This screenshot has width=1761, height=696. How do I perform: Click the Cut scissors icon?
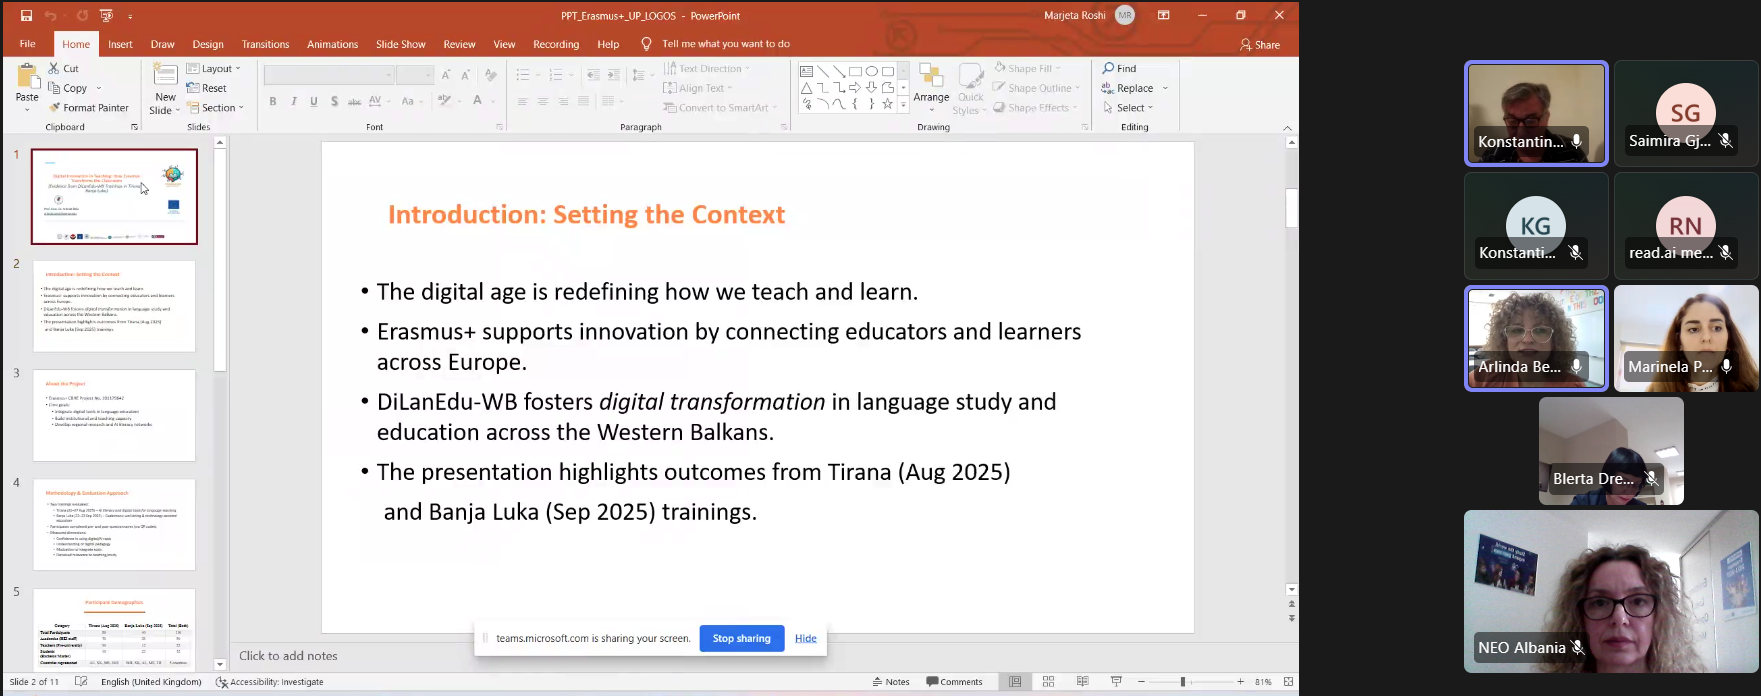click(x=55, y=68)
